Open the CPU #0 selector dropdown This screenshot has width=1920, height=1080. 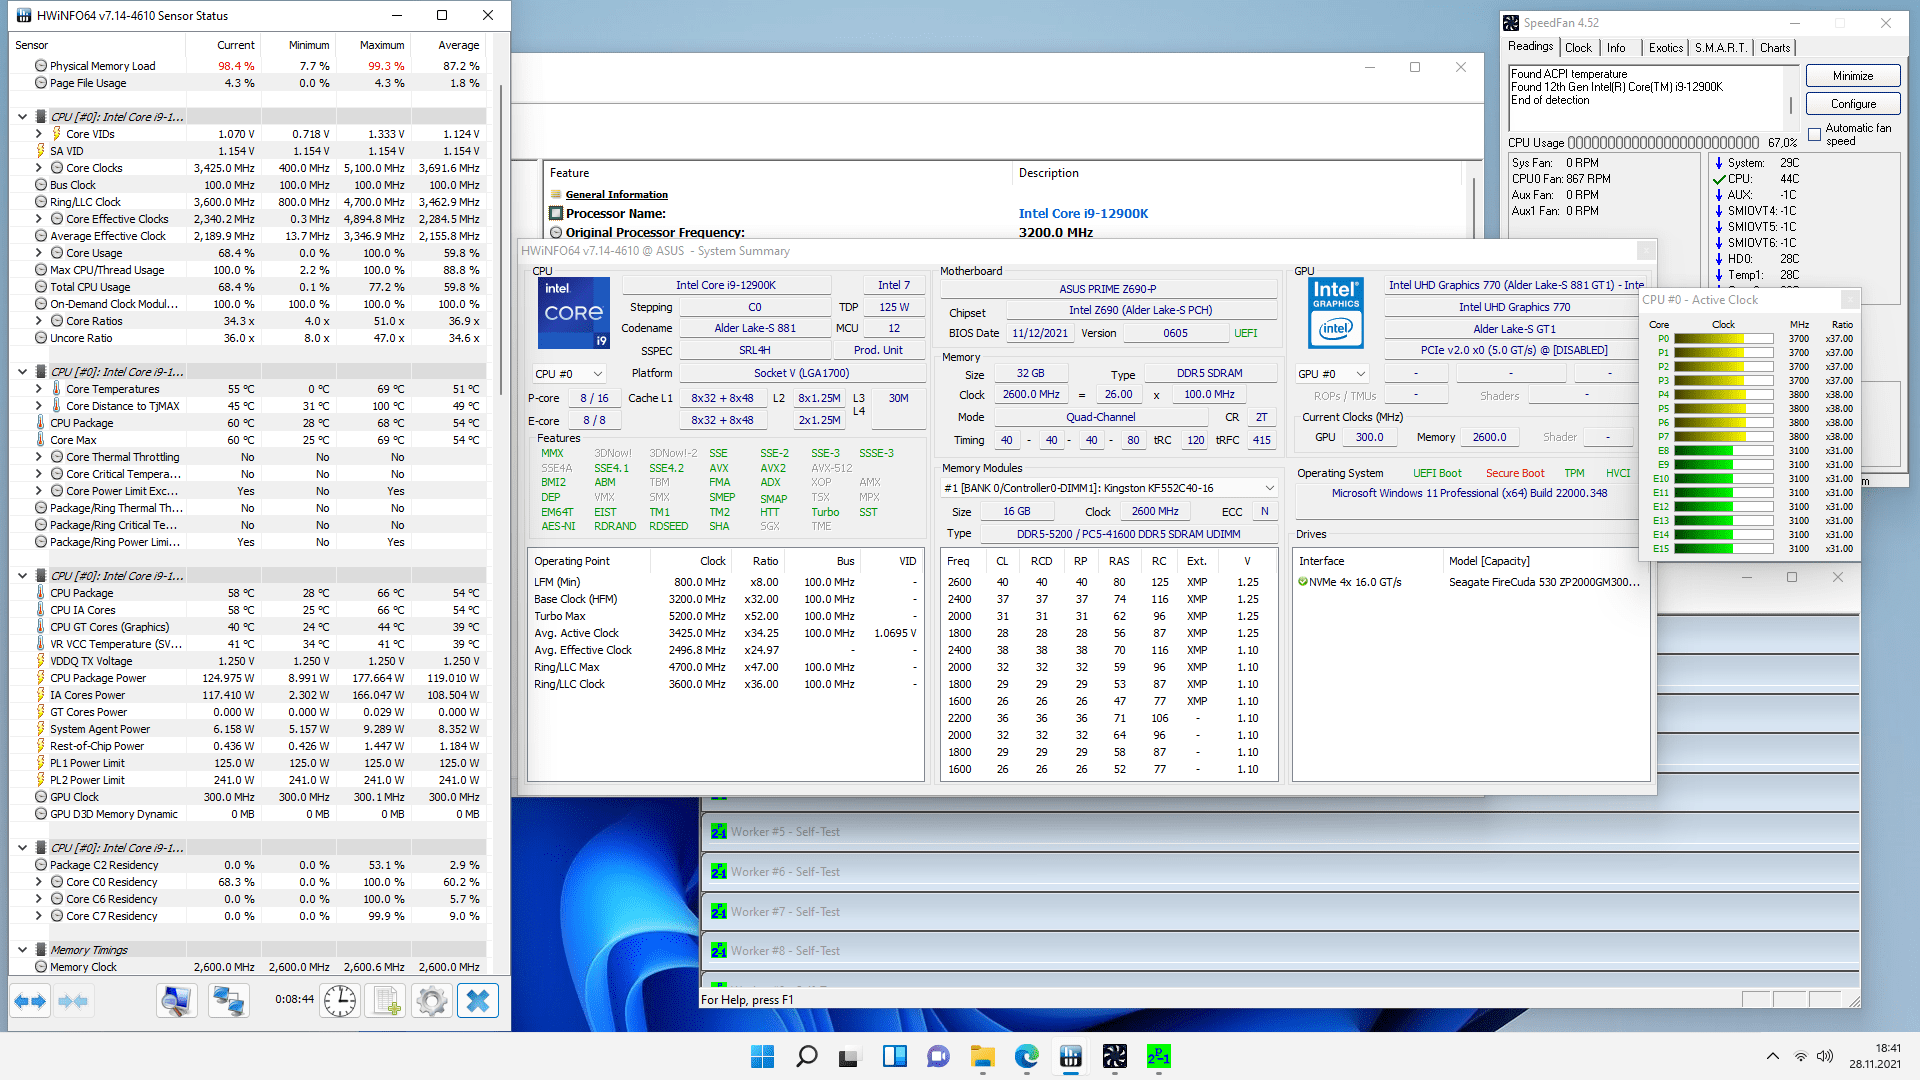pyautogui.click(x=568, y=374)
